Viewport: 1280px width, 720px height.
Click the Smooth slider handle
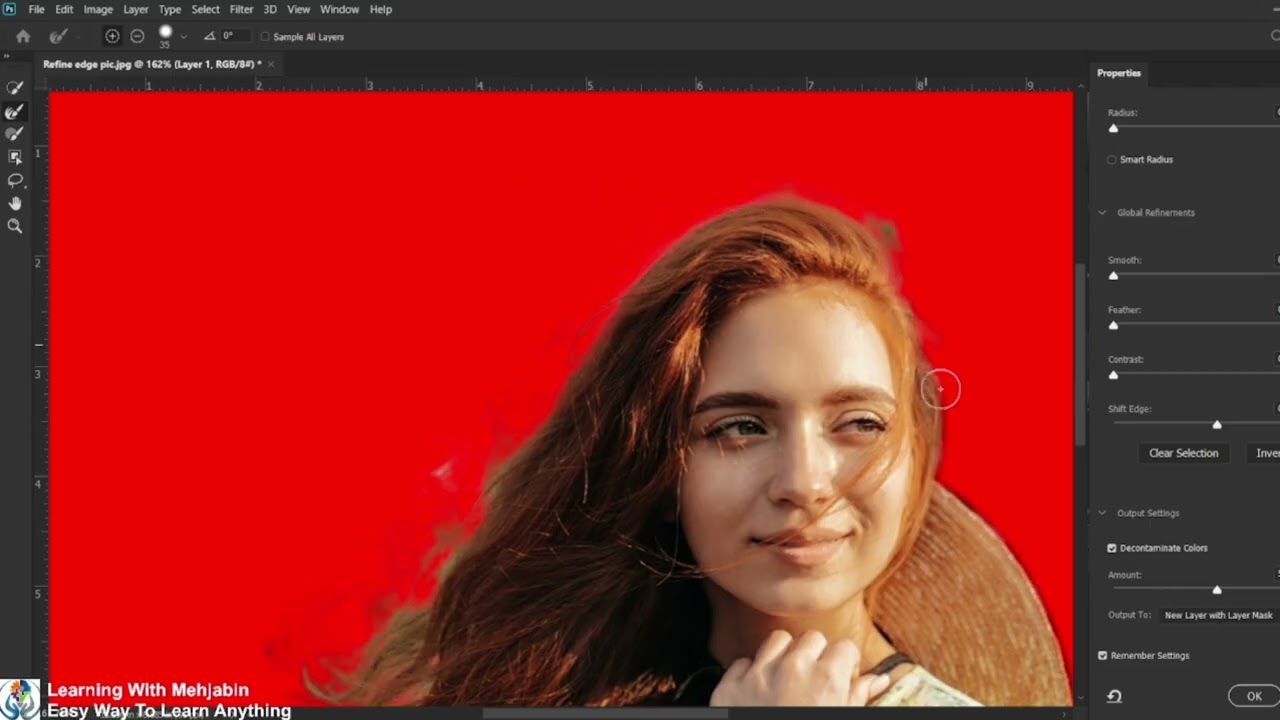(1113, 275)
